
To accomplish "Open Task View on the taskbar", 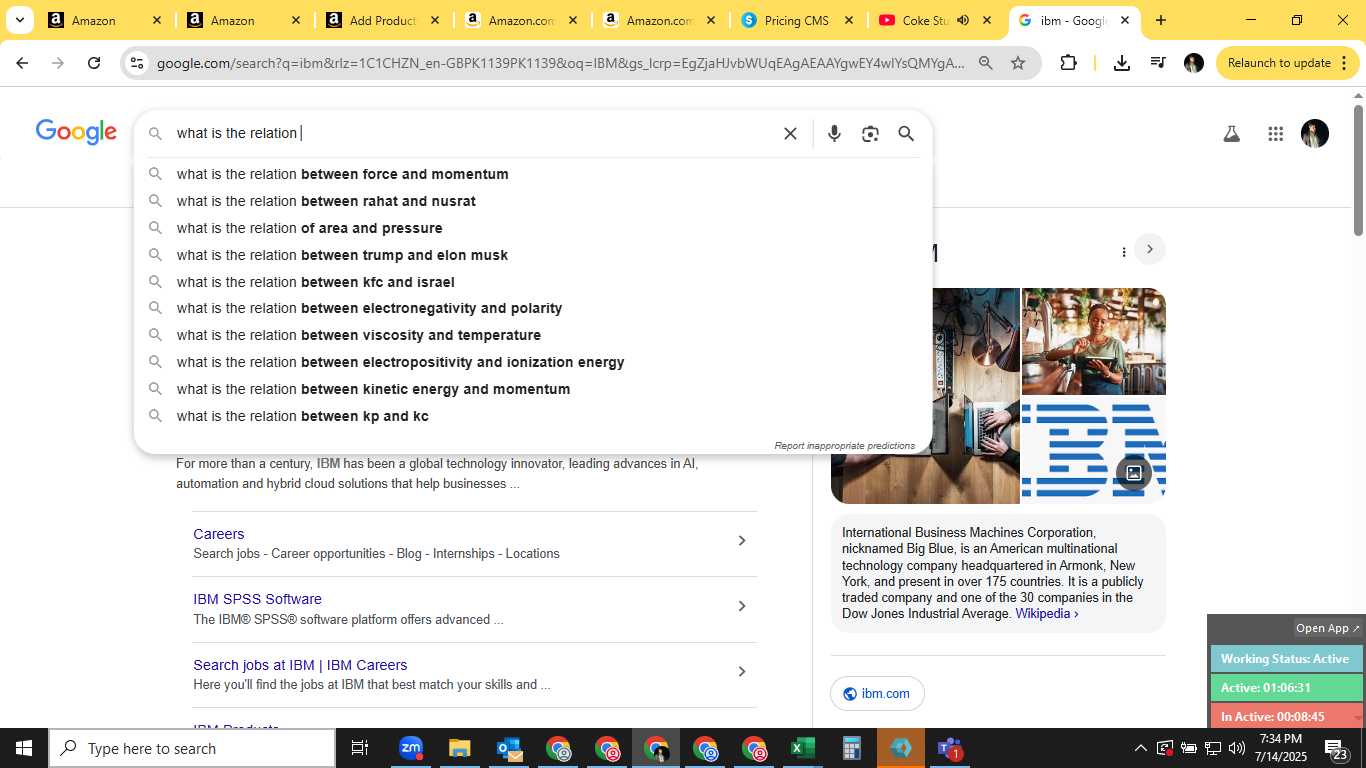I will pos(360,748).
